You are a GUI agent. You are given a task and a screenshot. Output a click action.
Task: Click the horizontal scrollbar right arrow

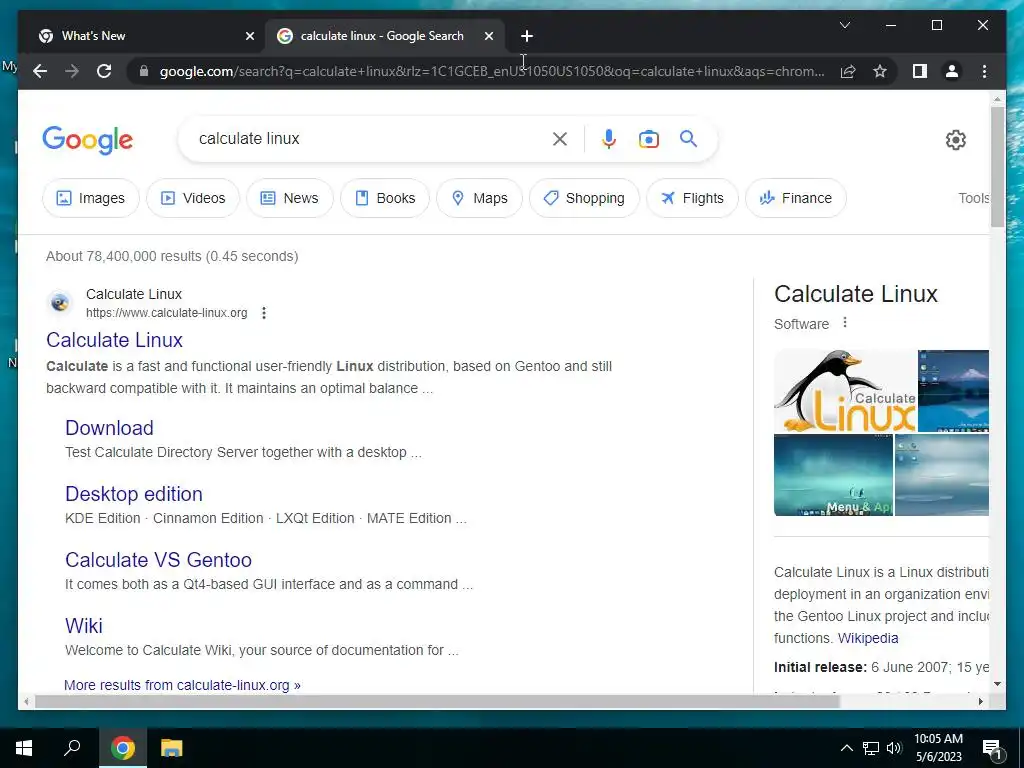click(981, 701)
